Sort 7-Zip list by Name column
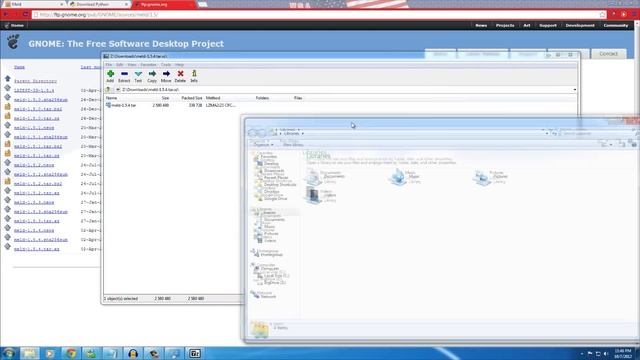The width and height of the screenshot is (640, 360). [111, 98]
